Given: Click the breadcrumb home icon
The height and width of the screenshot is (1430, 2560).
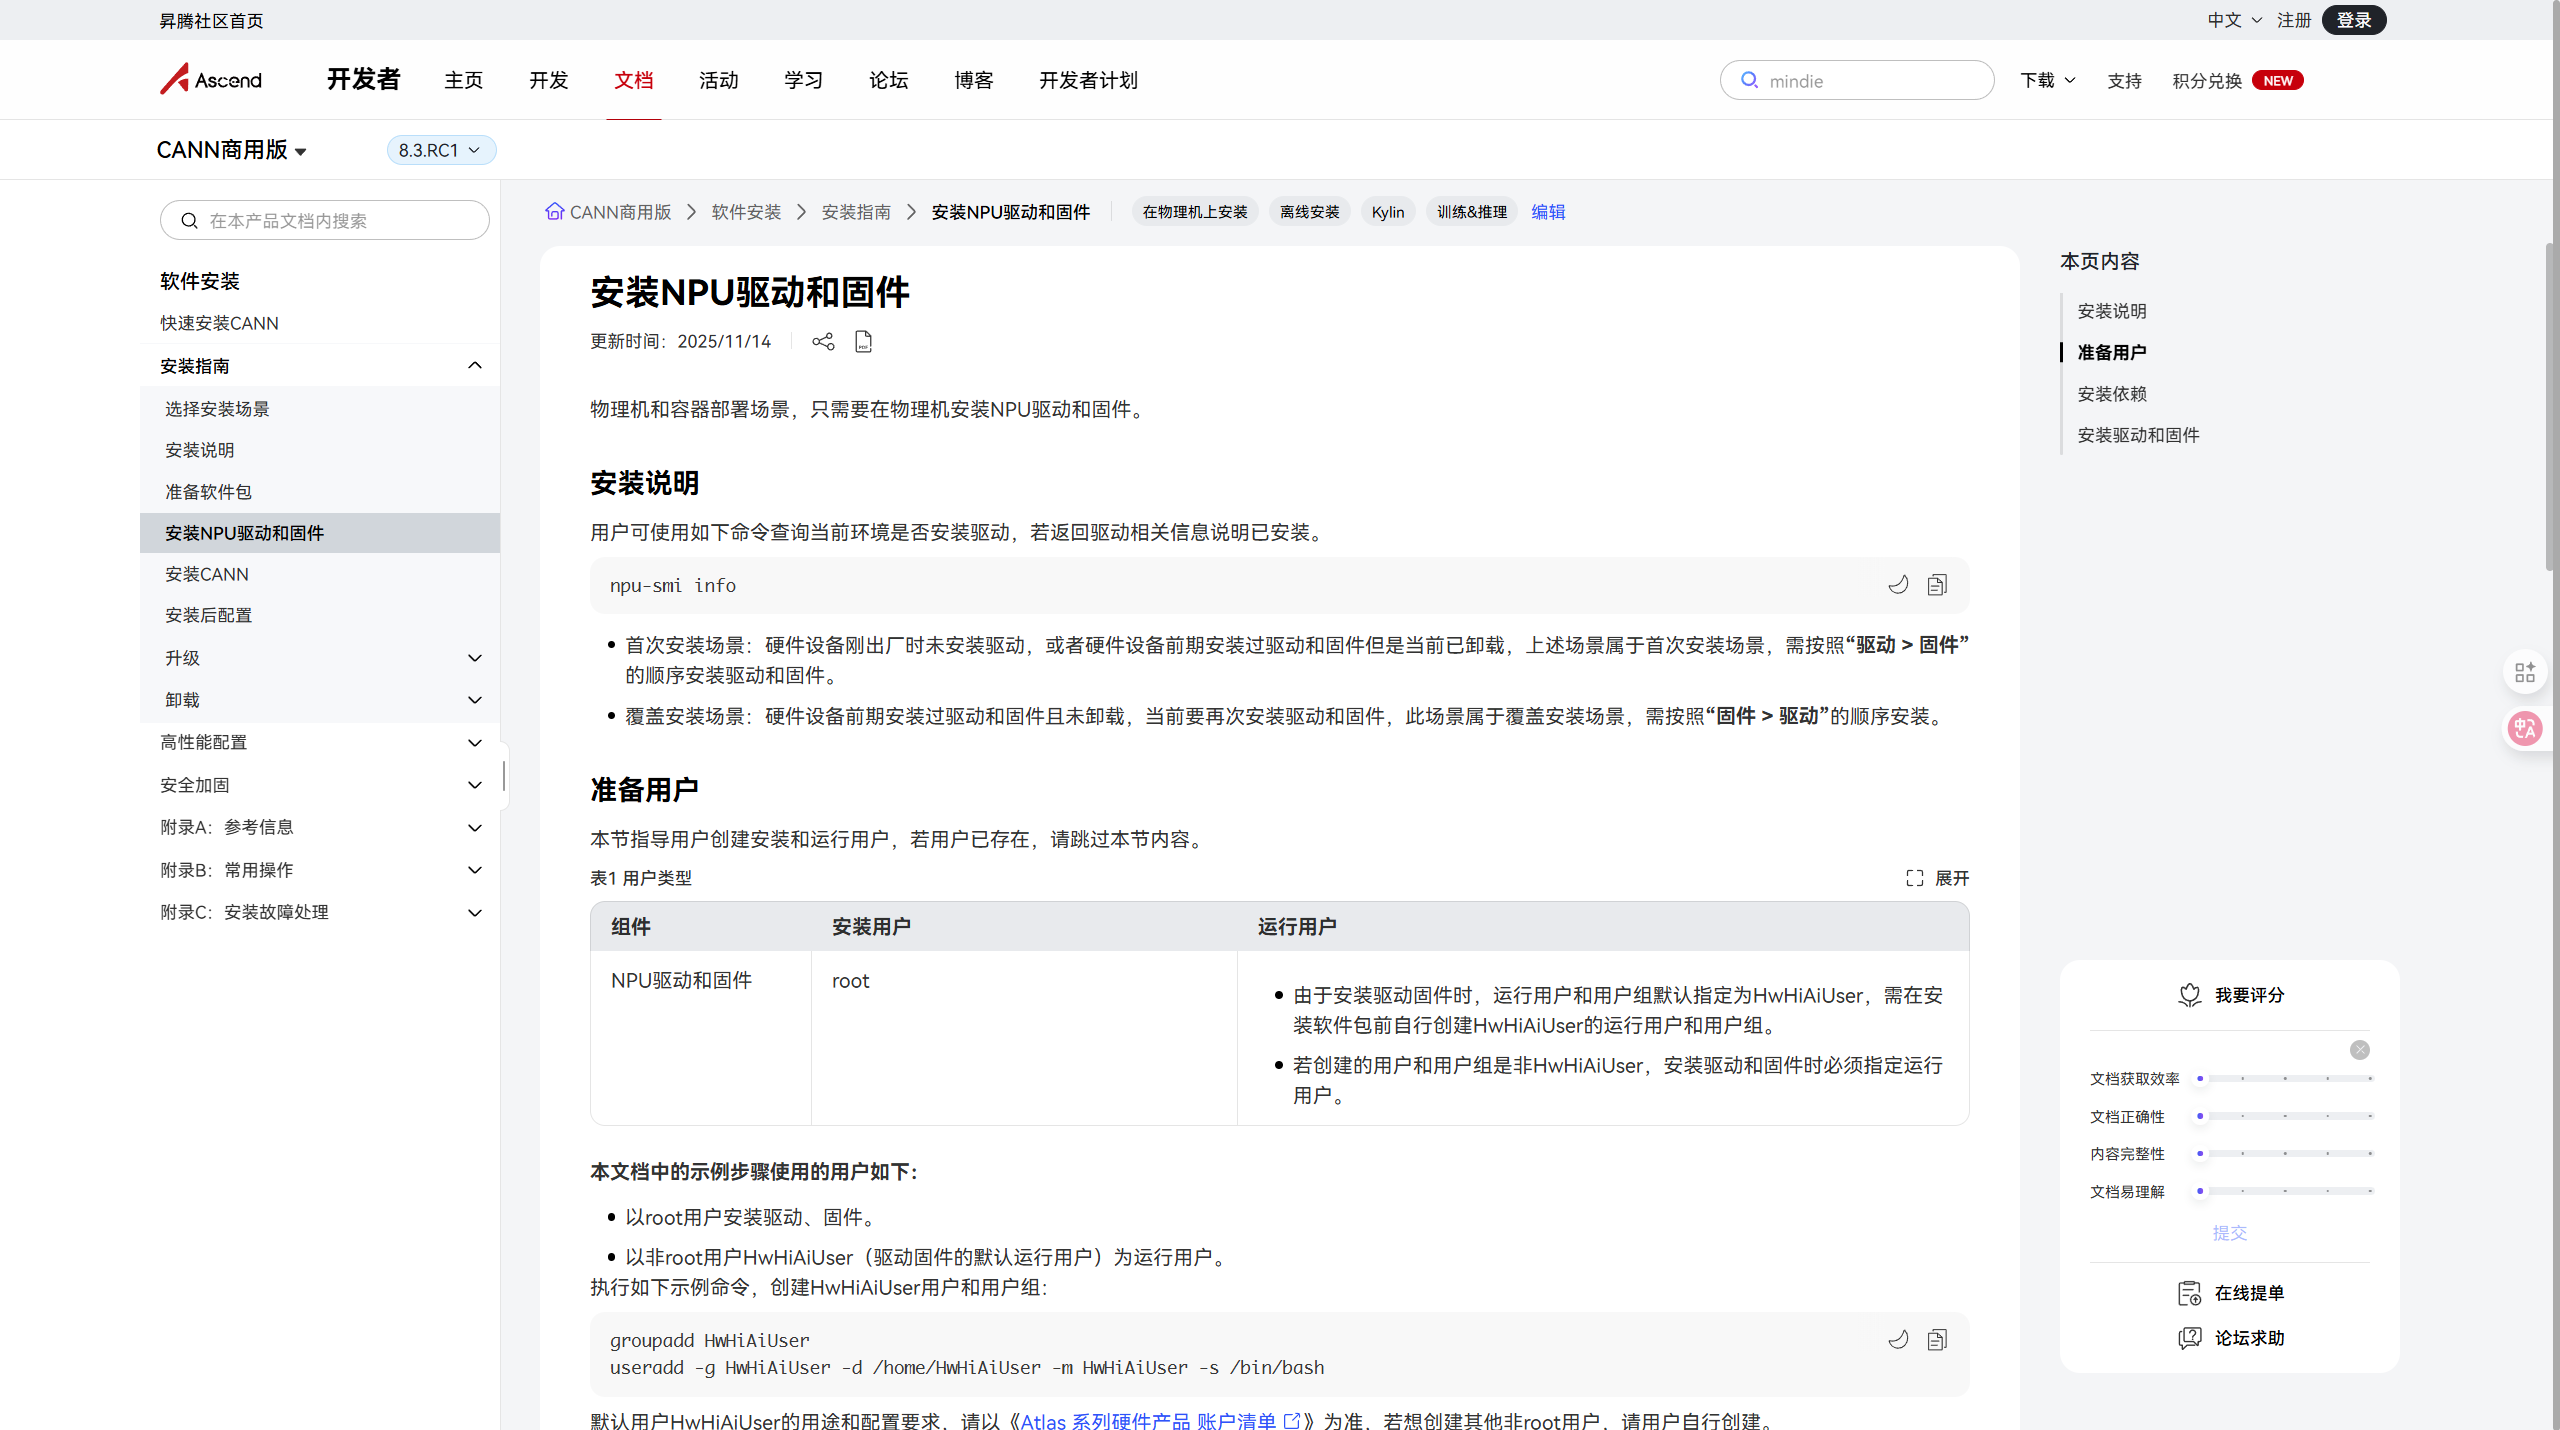Looking at the screenshot, I should 554,211.
